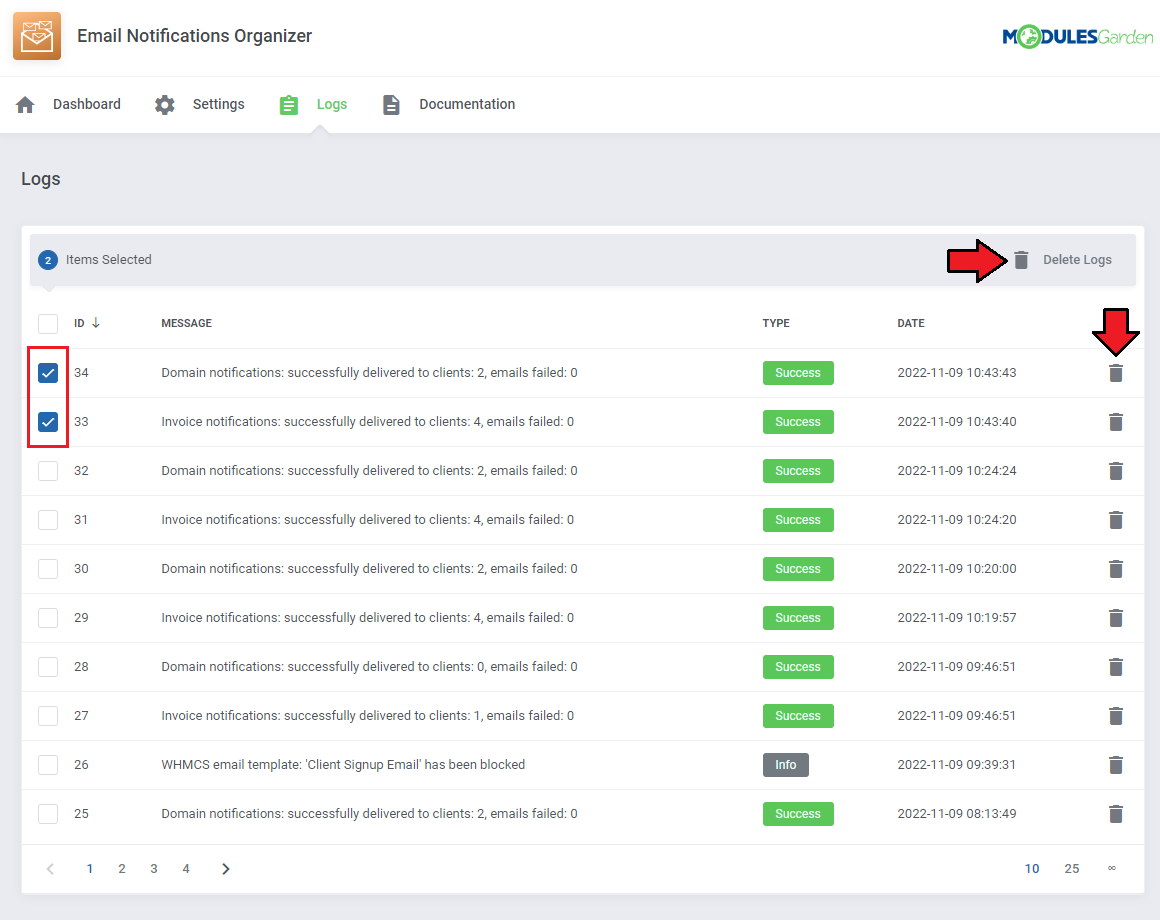The width and height of the screenshot is (1160, 920).
Task: Delete log entry 28 with its trash icon
Action: (x=1116, y=666)
